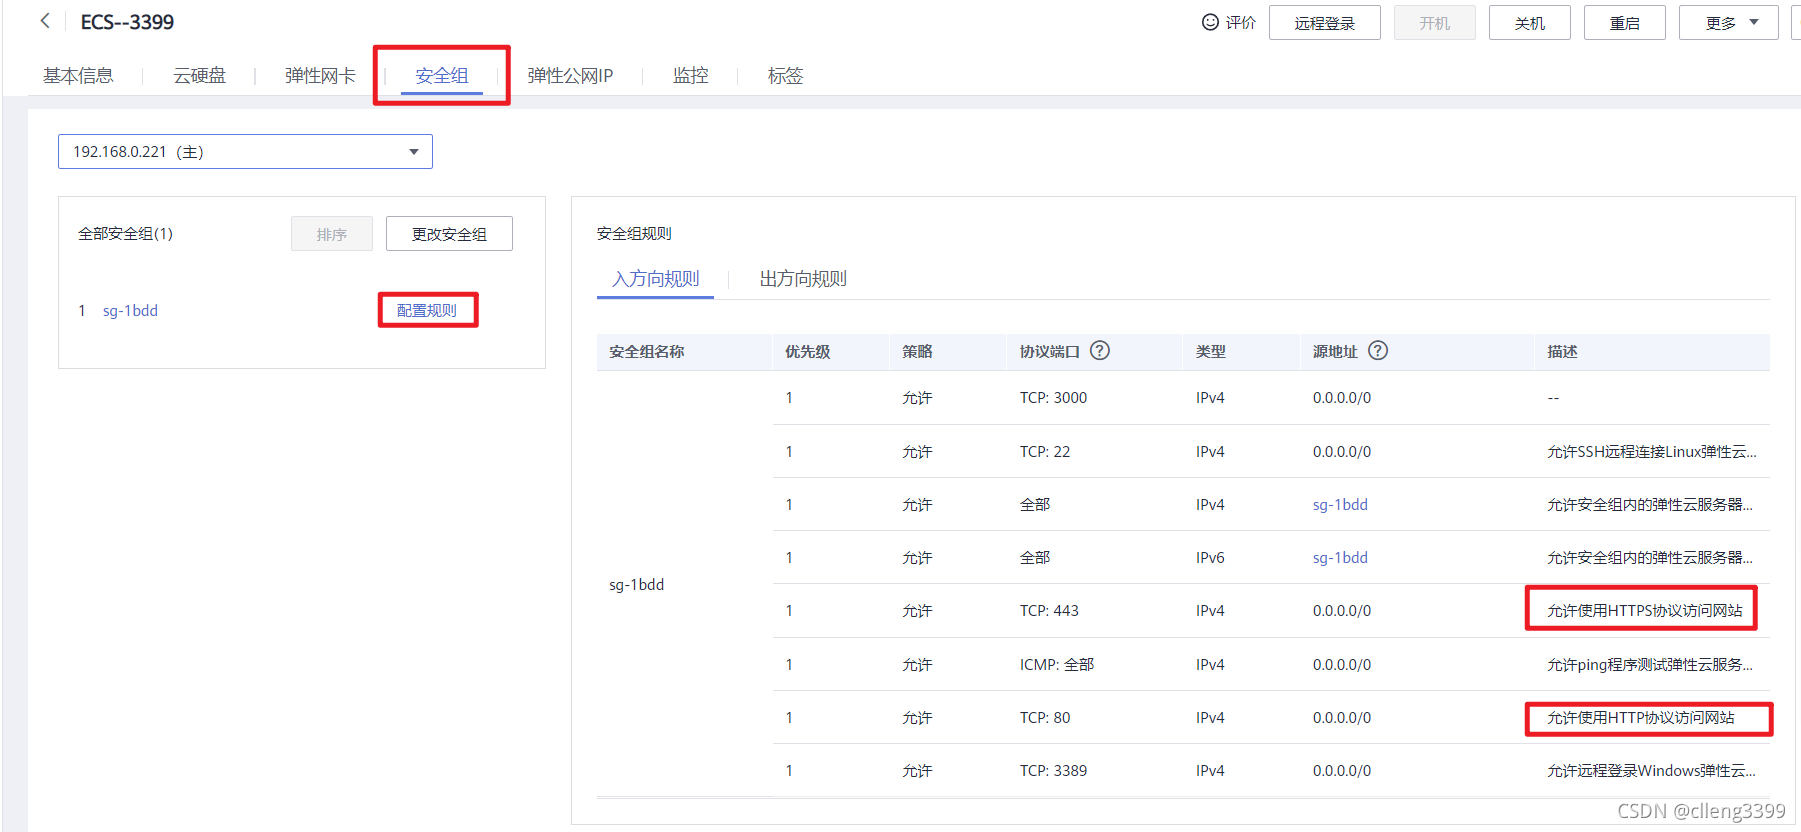
Task: Expand the 192.168.0.221 (主) network dropdown
Action: click(x=245, y=152)
